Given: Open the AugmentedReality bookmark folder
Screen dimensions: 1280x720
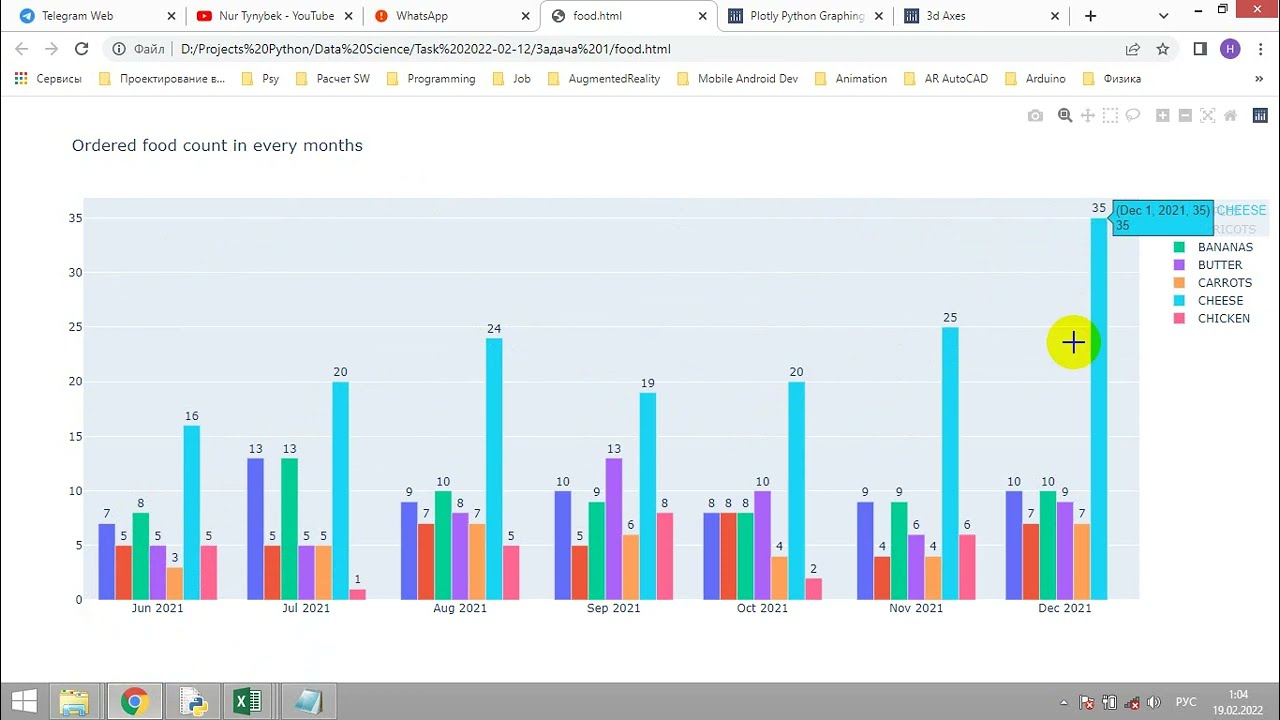Looking at the screenshot, I should [x=604, y=78].
